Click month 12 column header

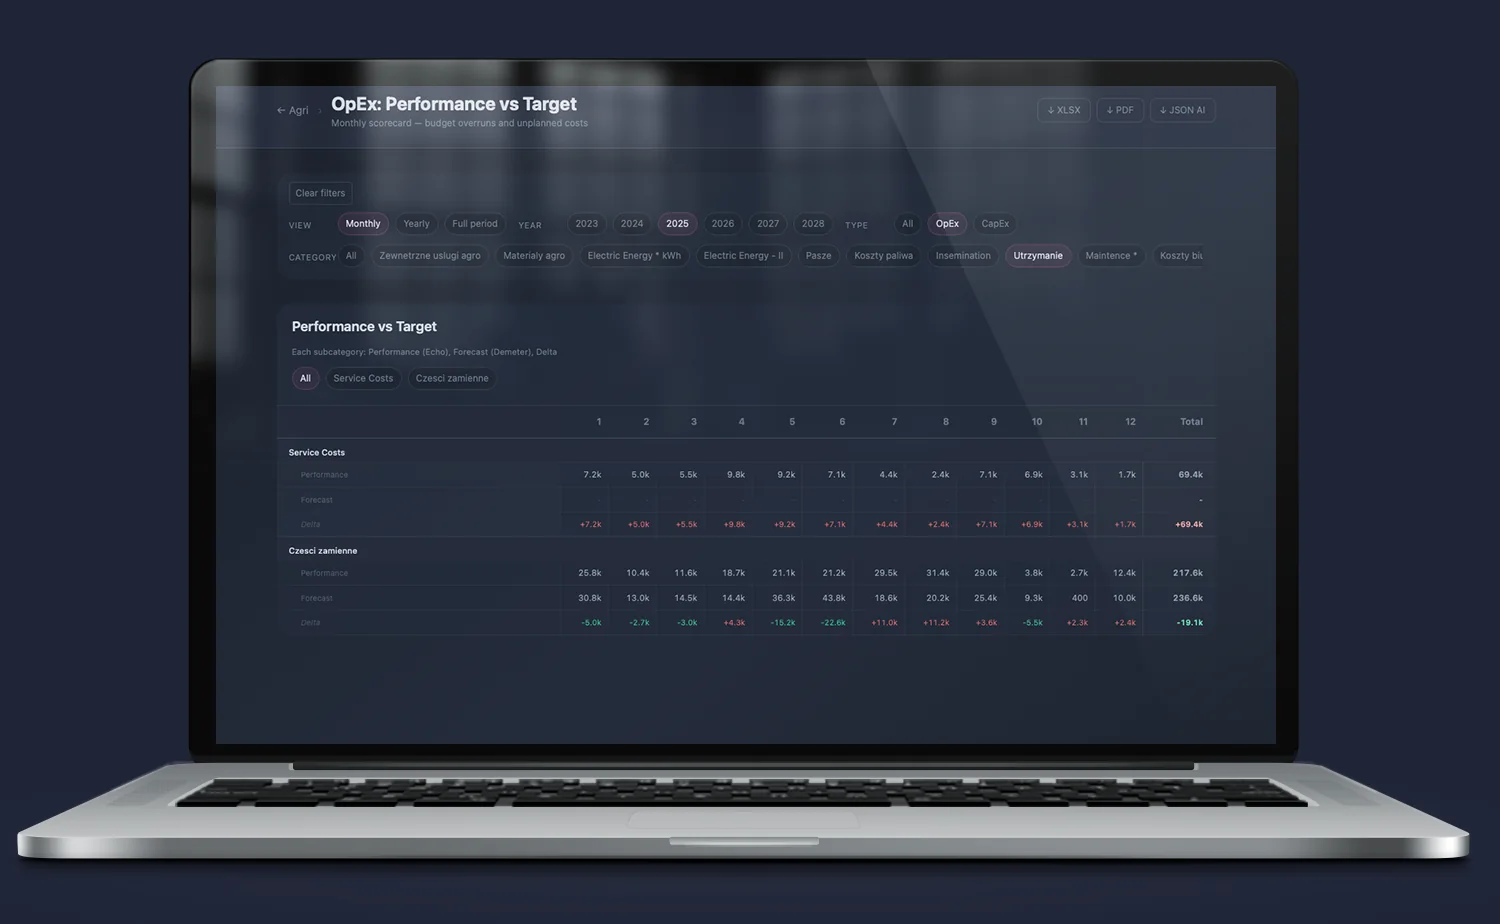point(1130,422)
